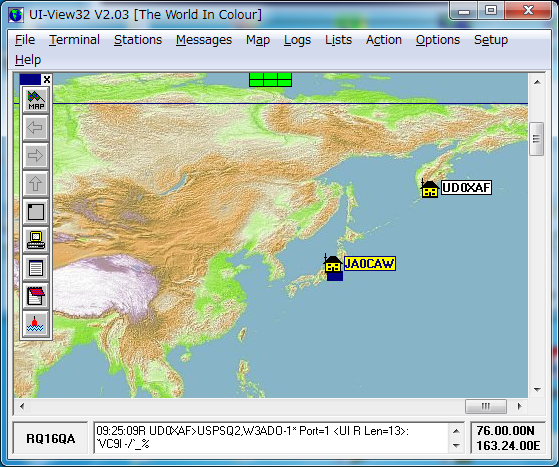The image size is (559, 467).
Task: Click the horizontal scrollbar right arrow
Action: [x=519, y=406]
